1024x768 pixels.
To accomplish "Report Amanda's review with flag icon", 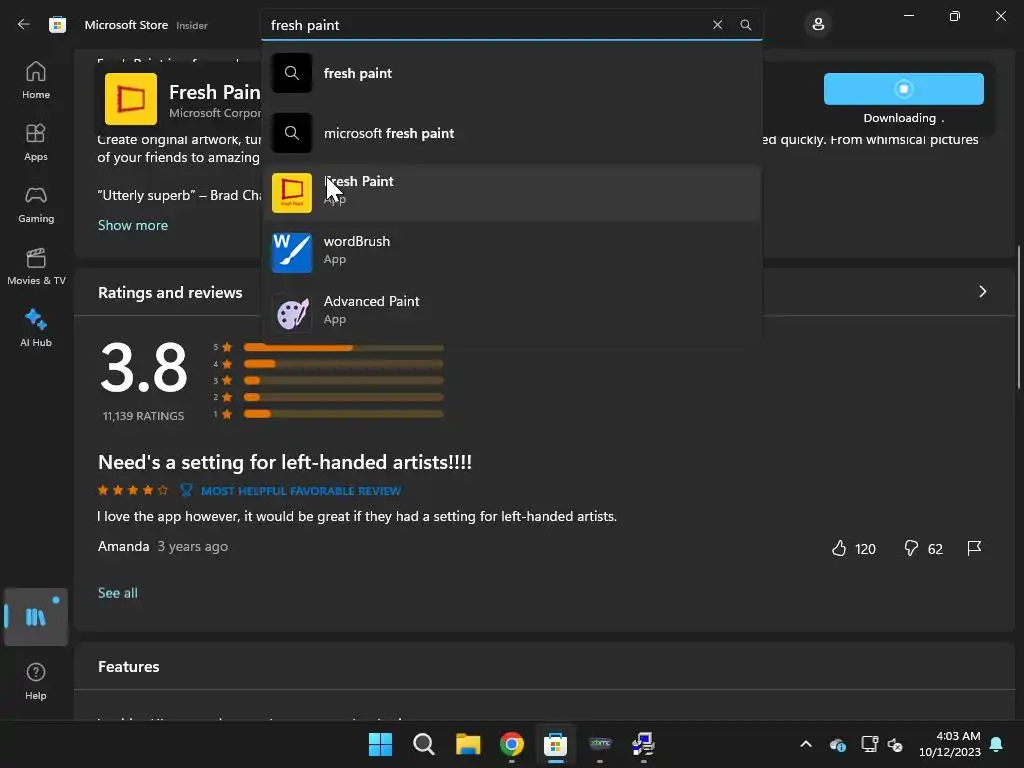I will [974, 549].
